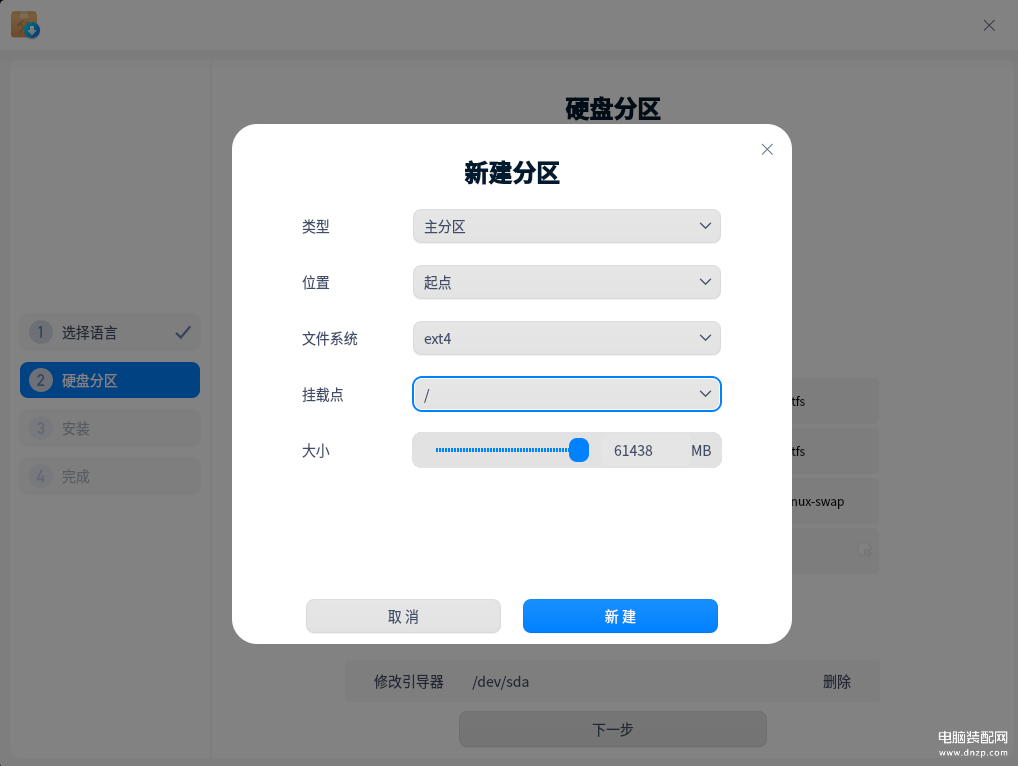Click the step 4 number badge for 完成

[40, 476]
